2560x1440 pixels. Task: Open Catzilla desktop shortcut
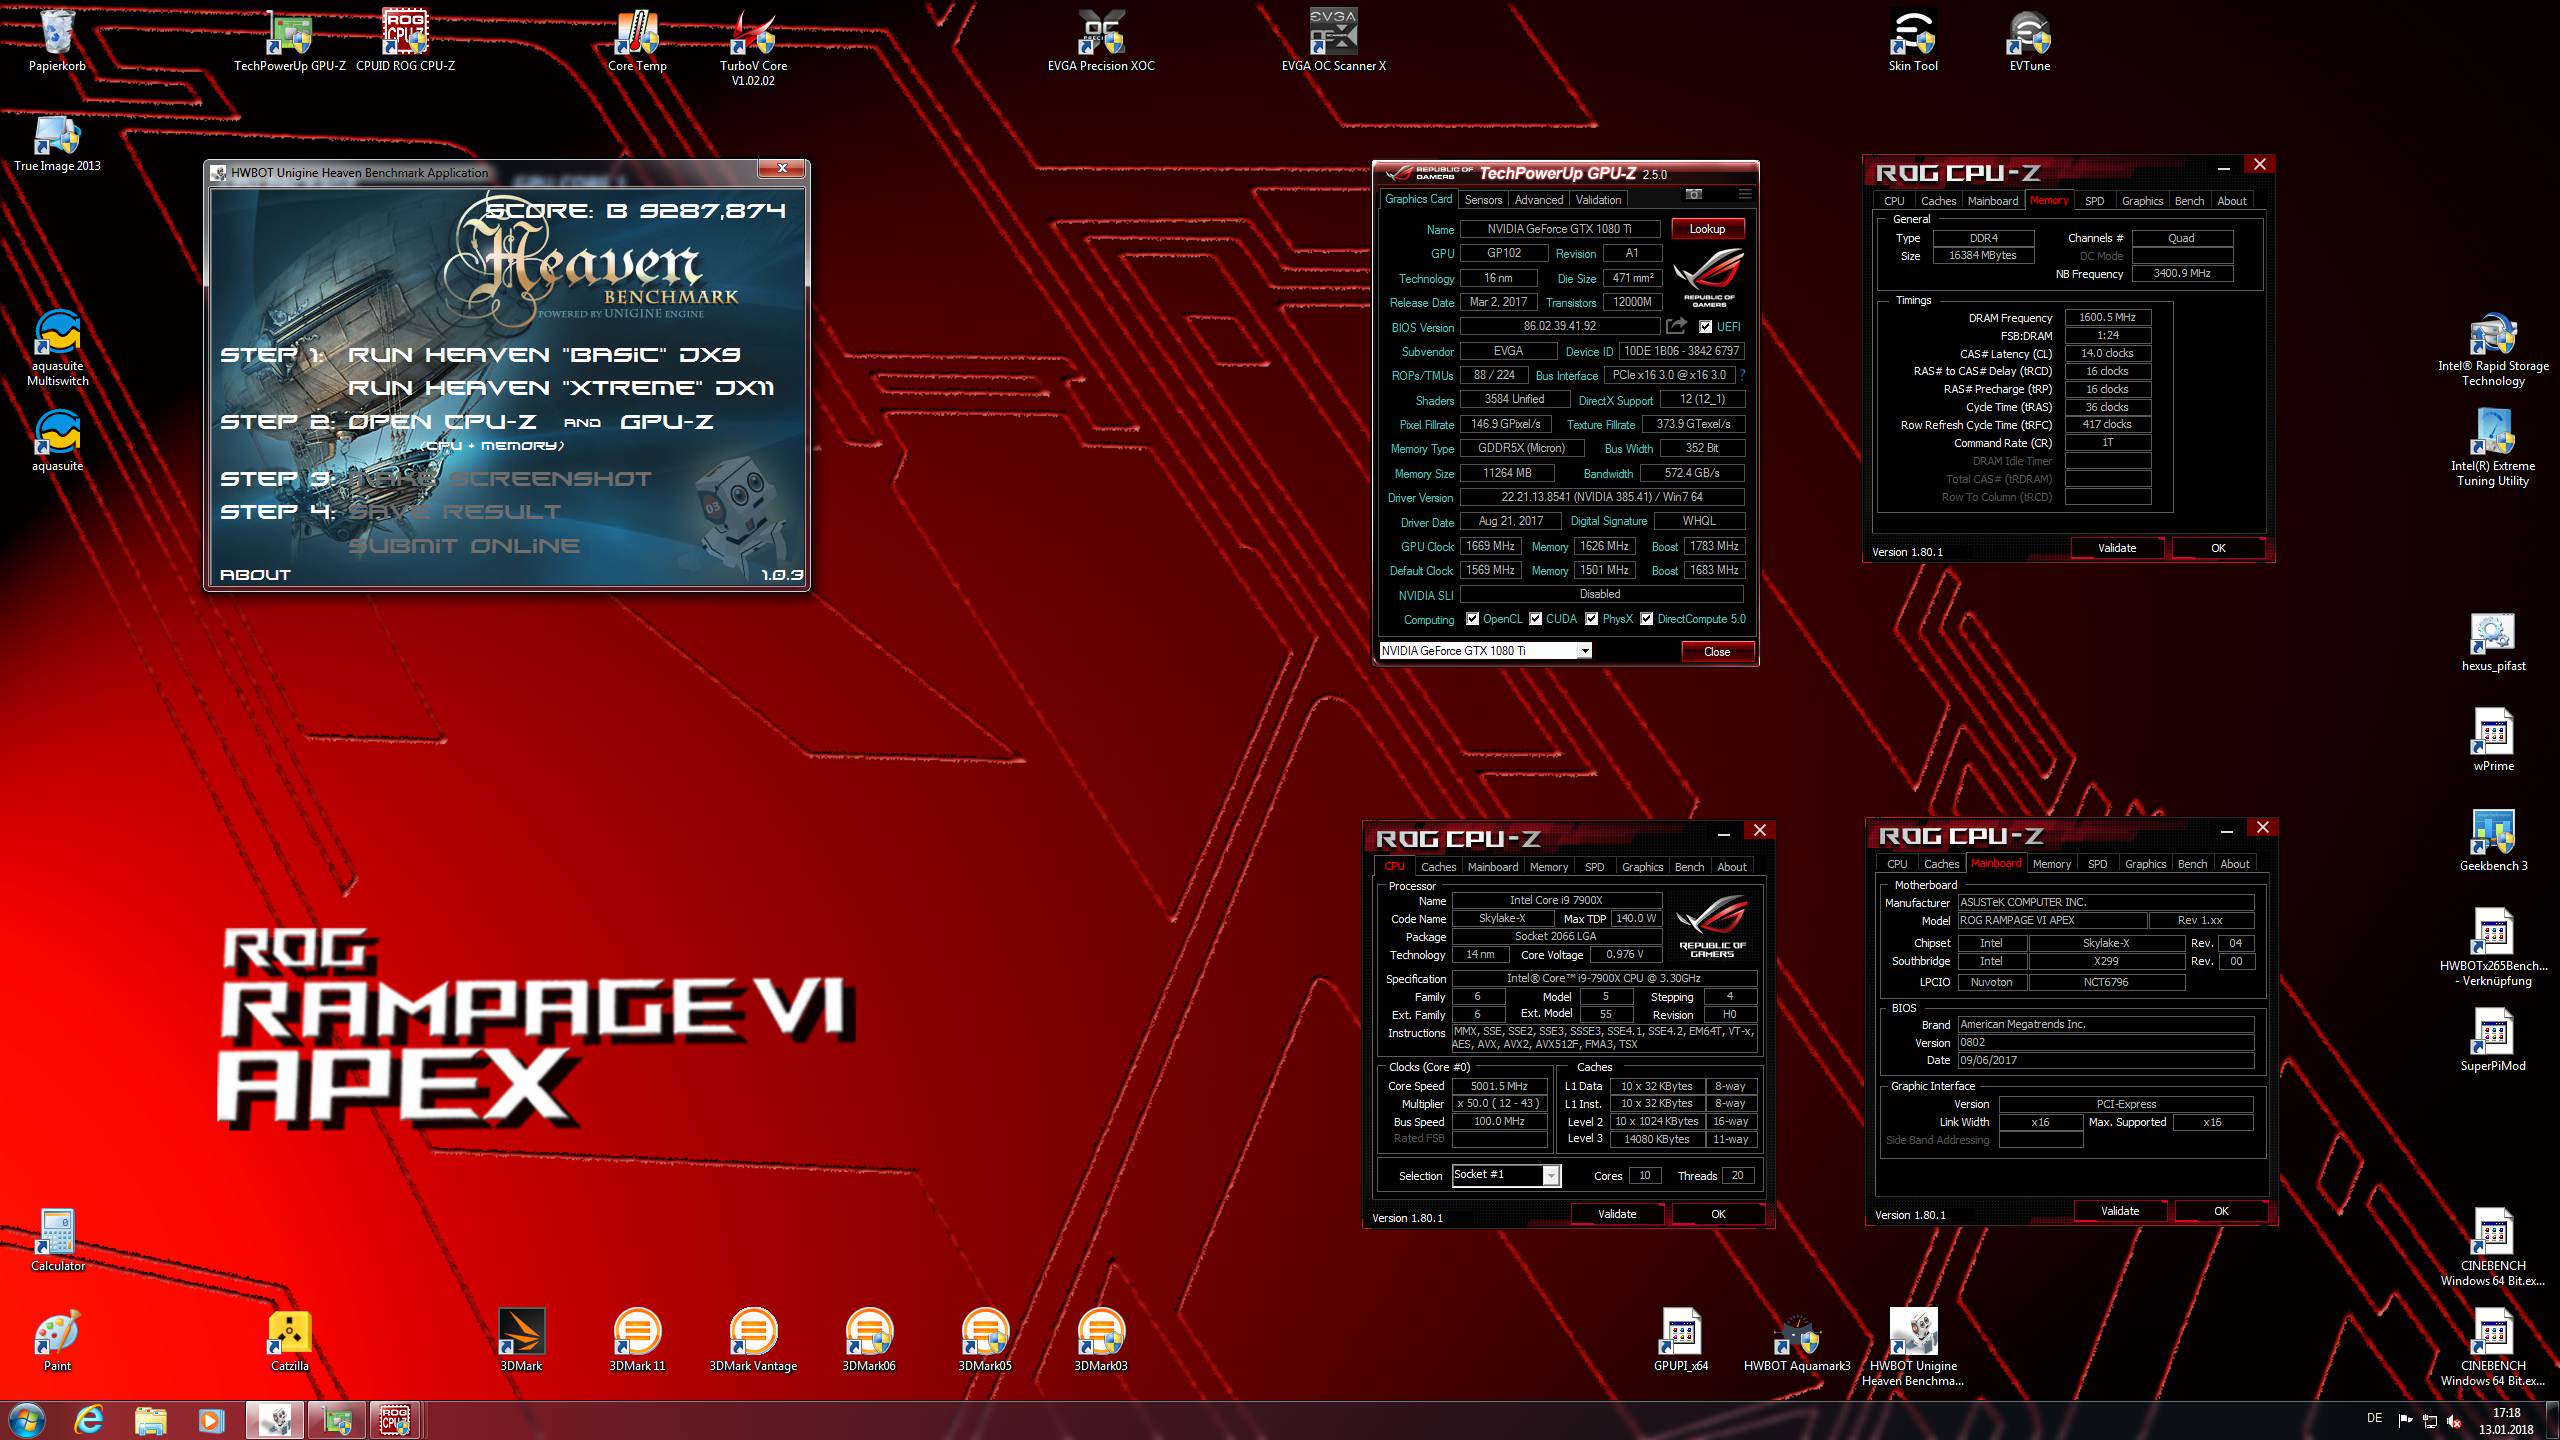coord(290,1342)
